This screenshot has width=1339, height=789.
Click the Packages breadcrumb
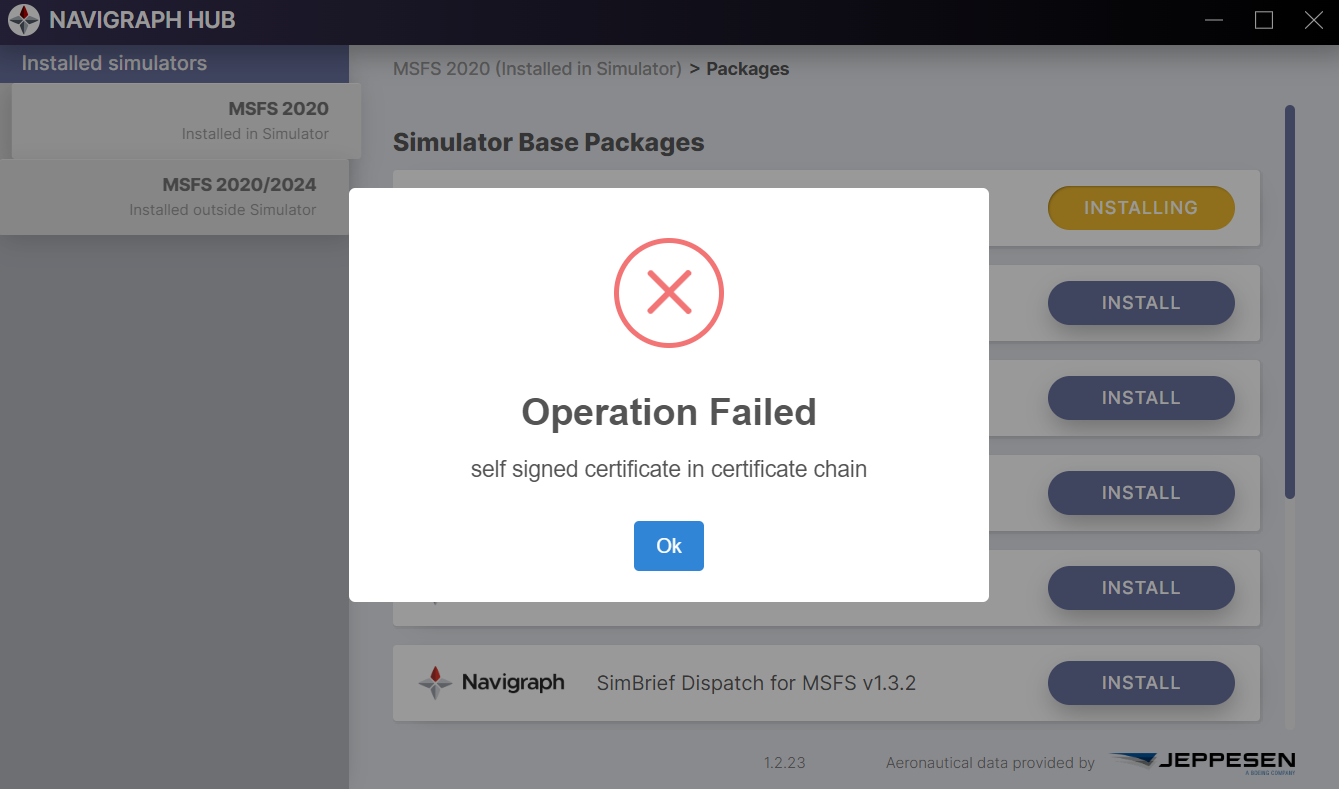click(x=748, y=69)
